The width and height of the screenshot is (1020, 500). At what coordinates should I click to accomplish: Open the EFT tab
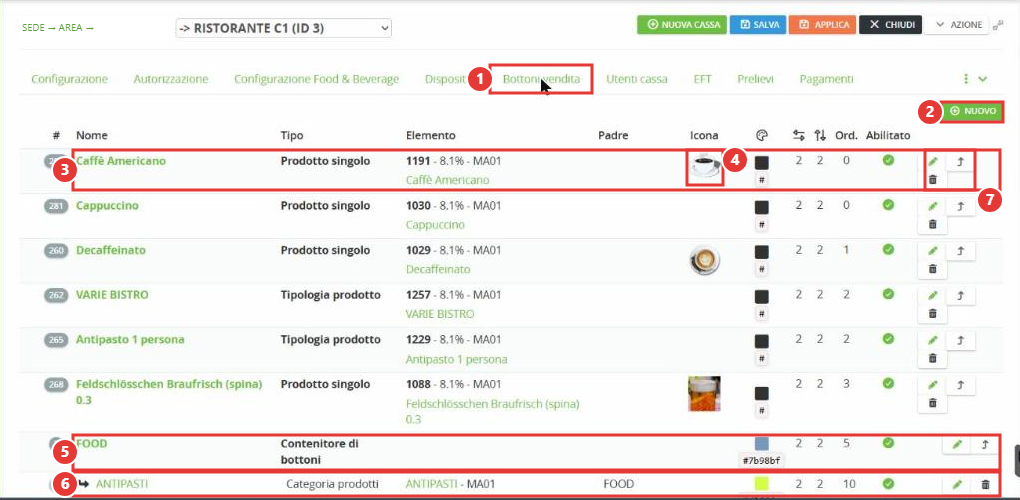703,79
